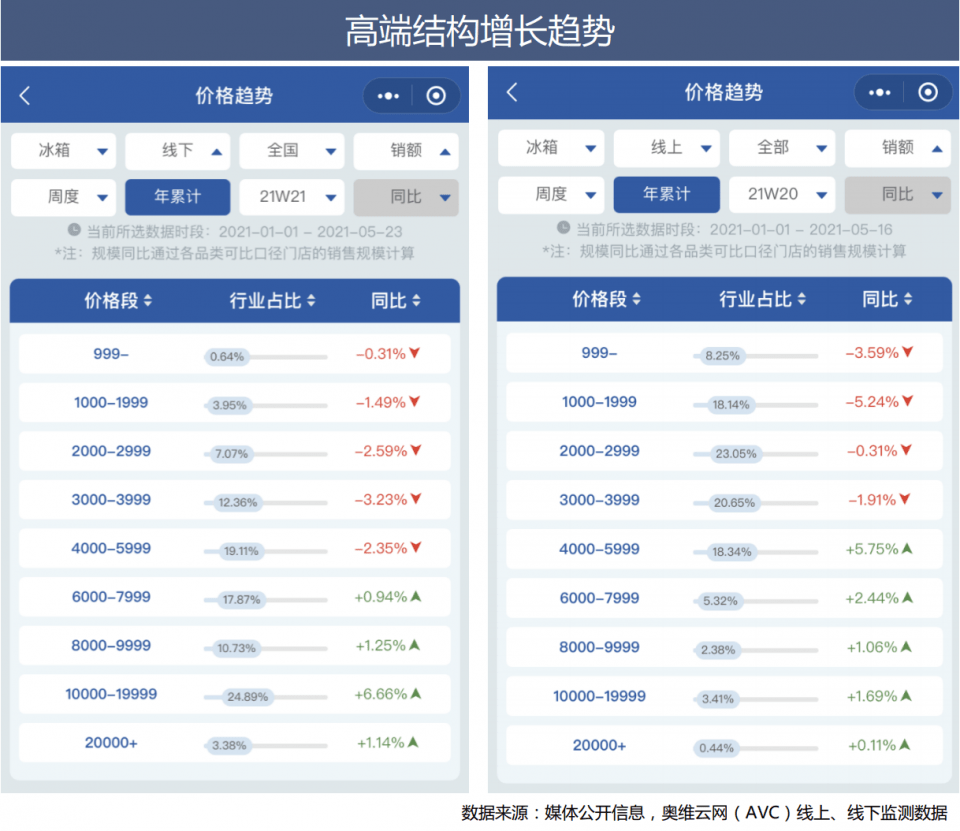The width and height of the screenshot is (960, 831).
Task: Tap the circle target icon in right panel
Action: click(928, 92)
